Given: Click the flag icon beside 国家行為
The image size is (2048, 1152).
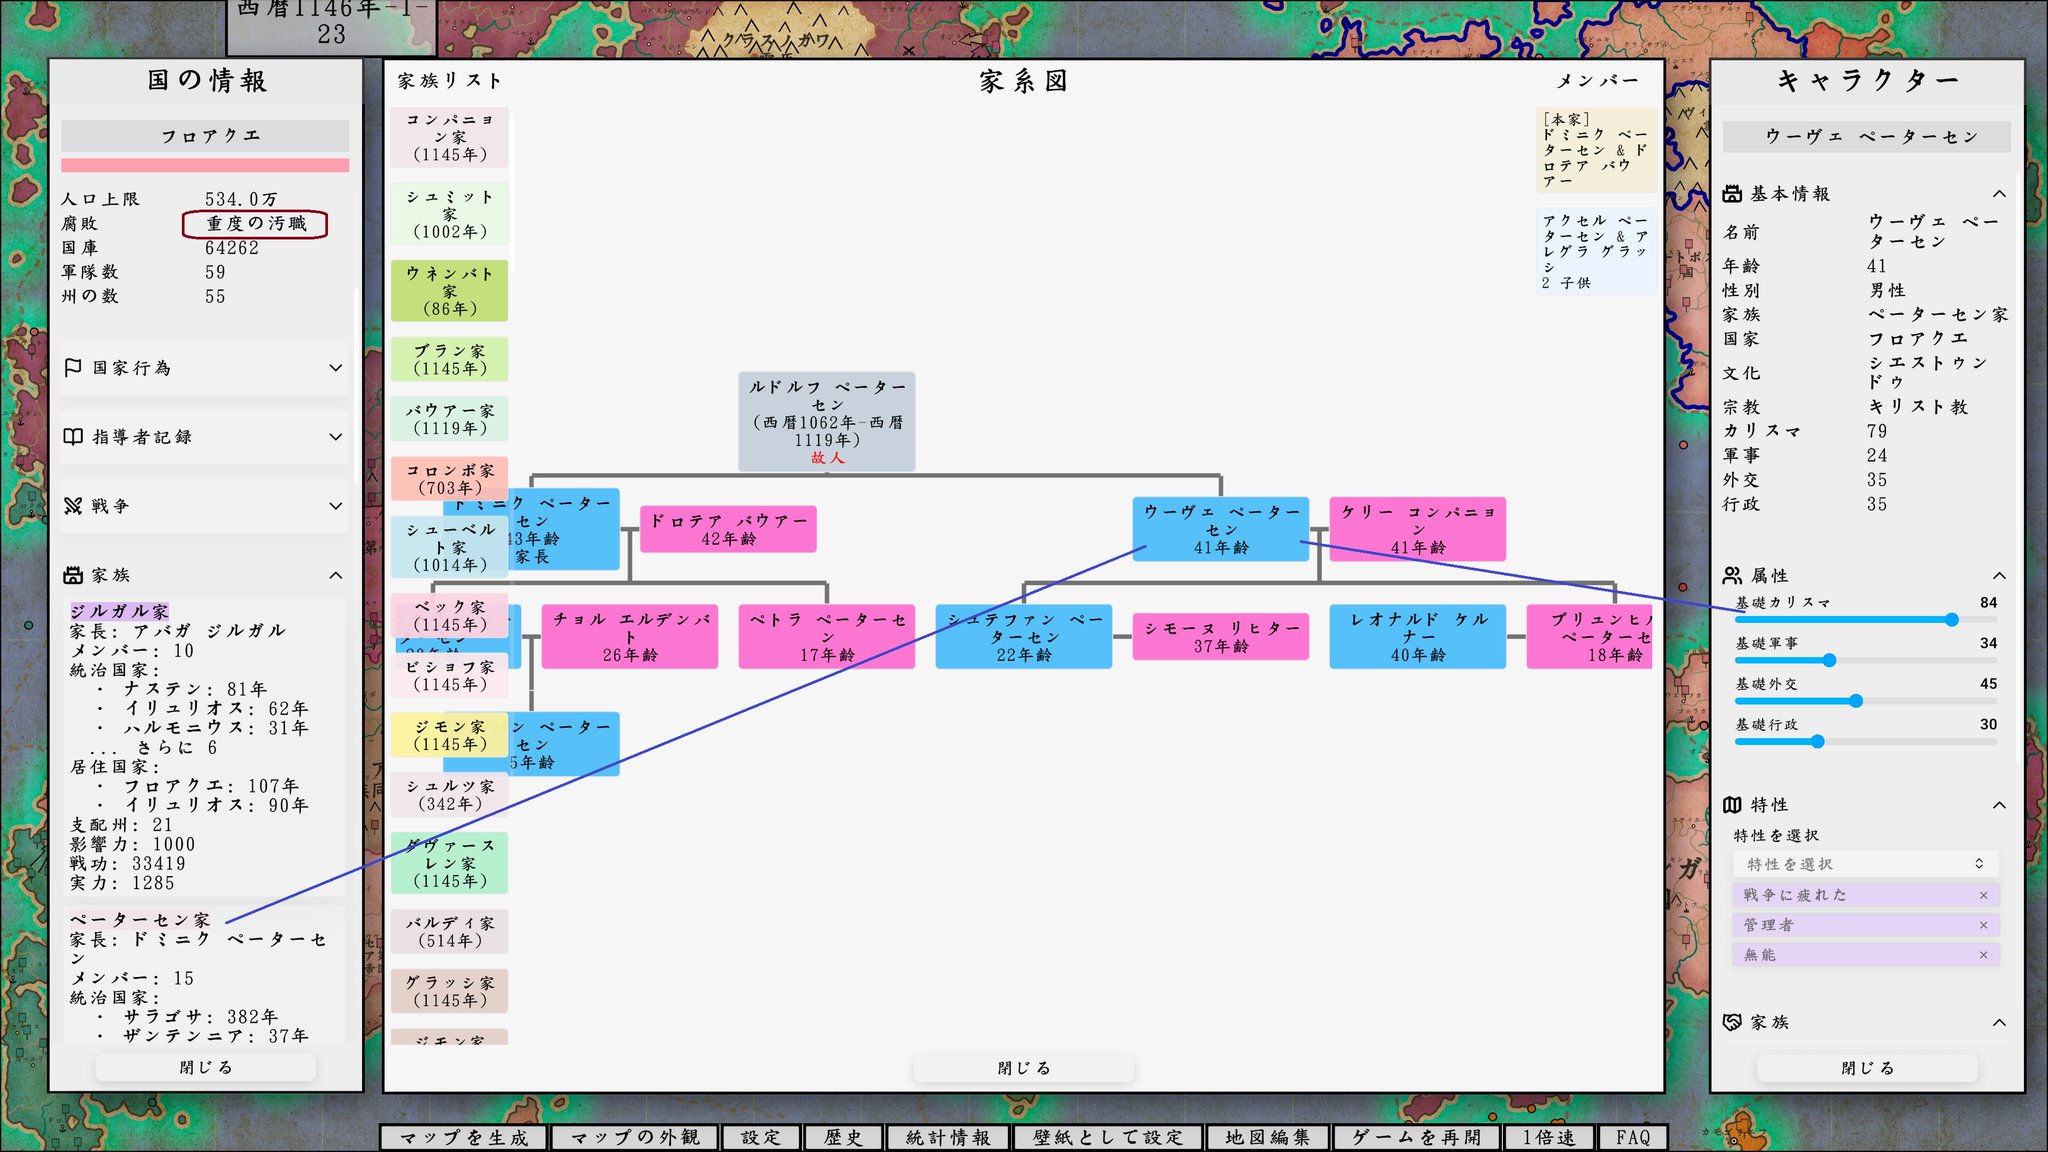Looking at the screenshot, I should (x=73, y=368).
